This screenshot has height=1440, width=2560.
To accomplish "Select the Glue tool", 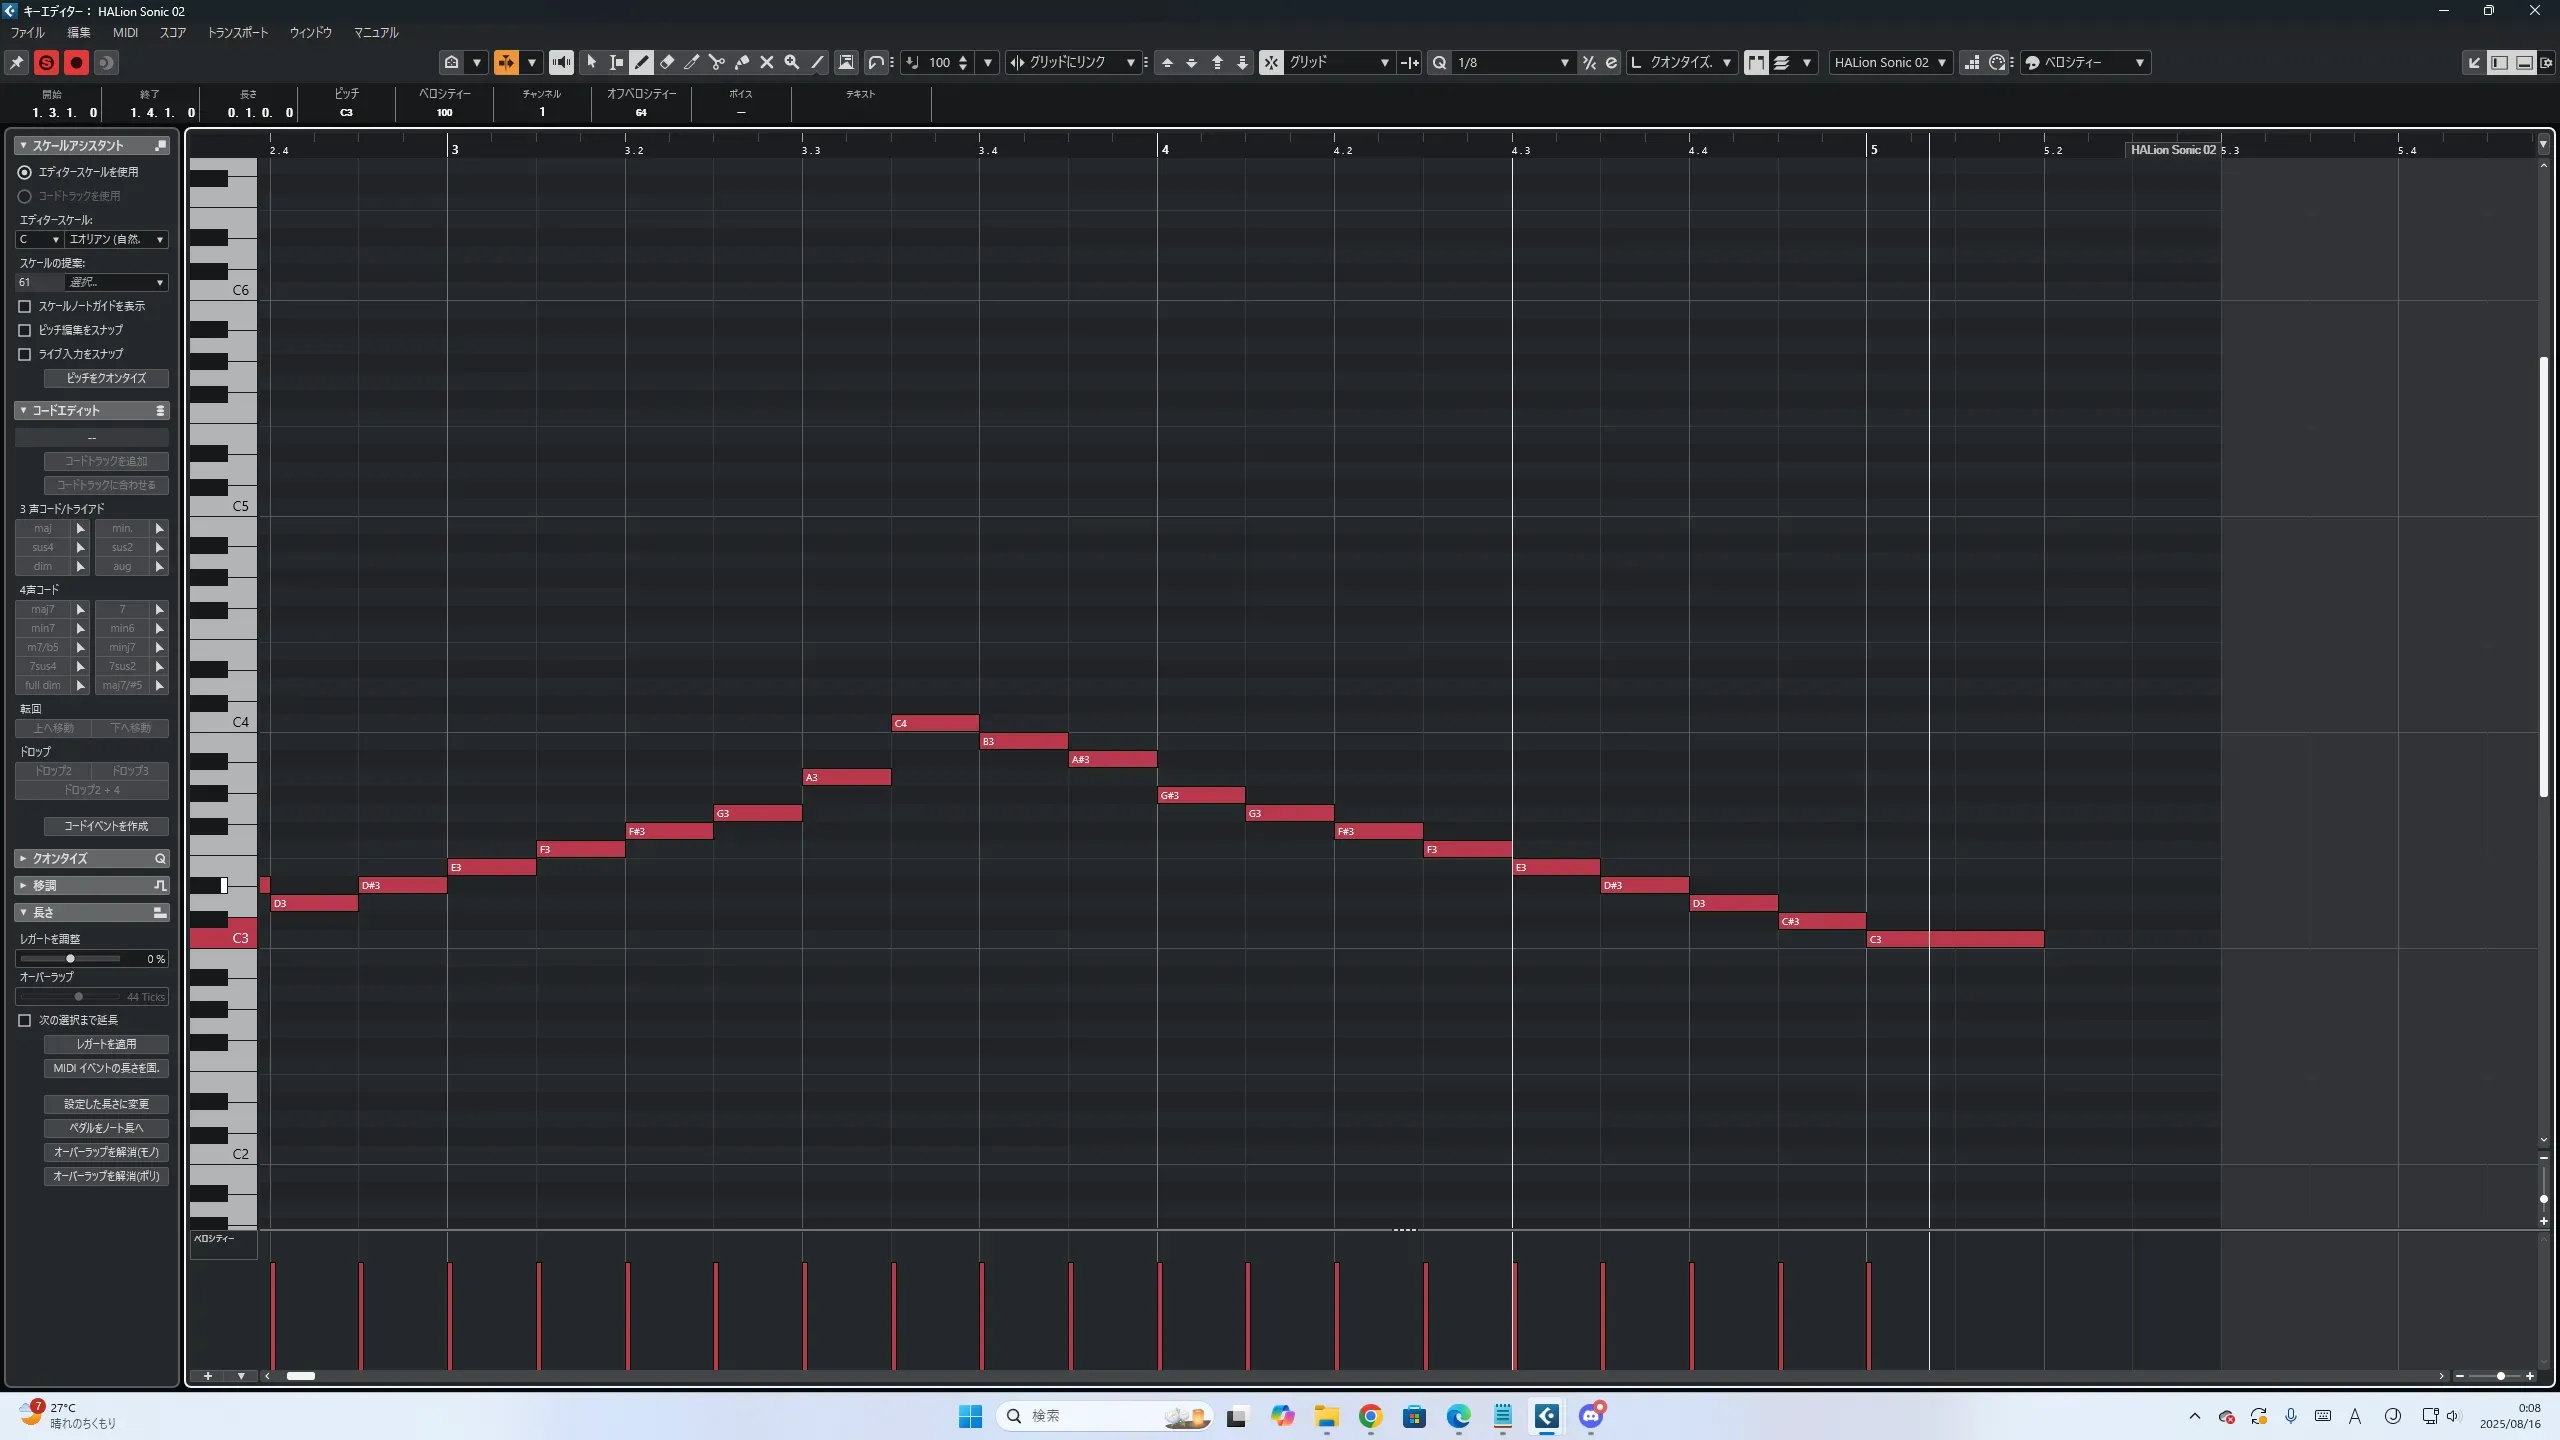I will click(742, 62).
